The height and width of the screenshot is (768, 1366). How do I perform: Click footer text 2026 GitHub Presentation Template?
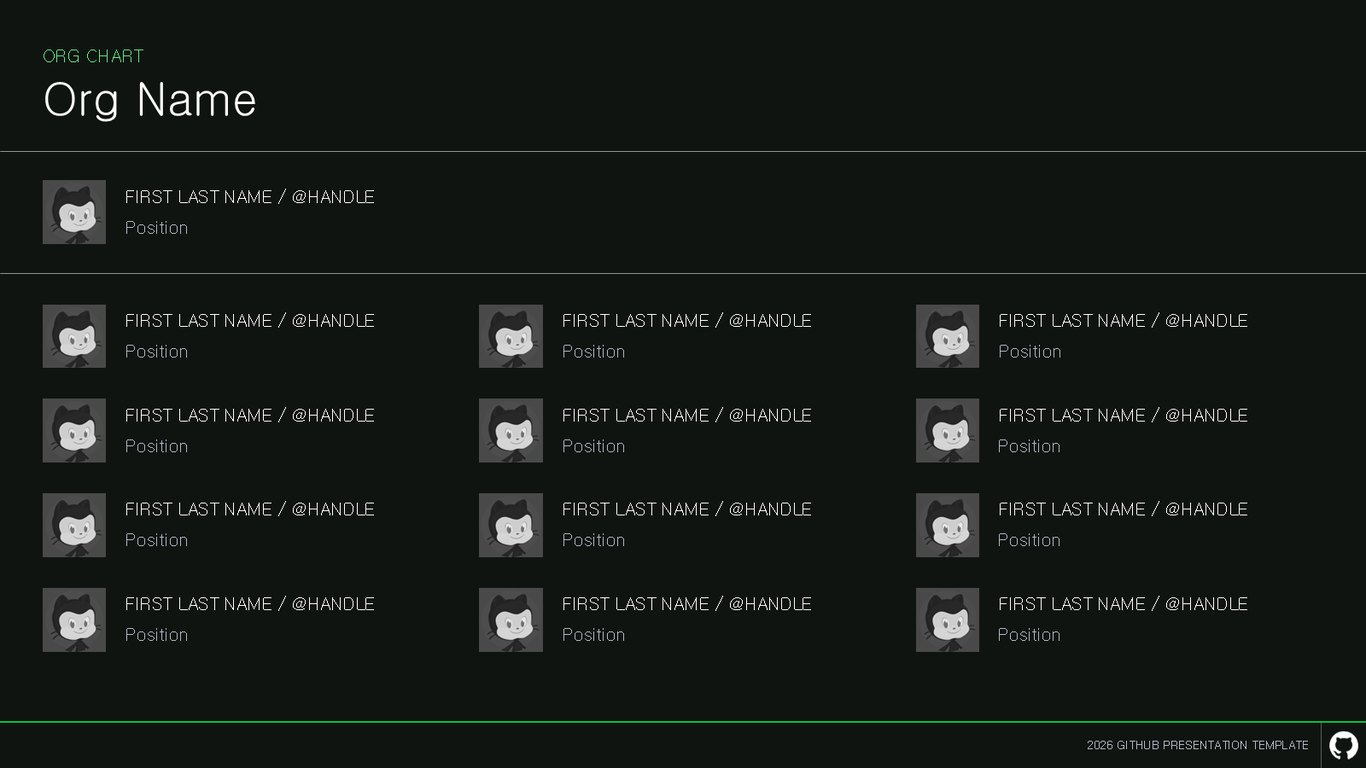click(1197, 745)
